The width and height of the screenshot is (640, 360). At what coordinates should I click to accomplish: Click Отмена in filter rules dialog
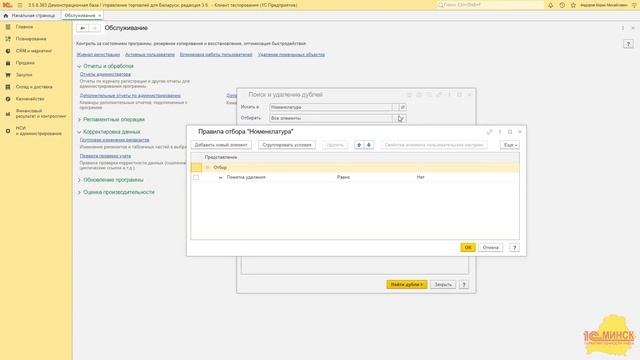click(491, 248)
